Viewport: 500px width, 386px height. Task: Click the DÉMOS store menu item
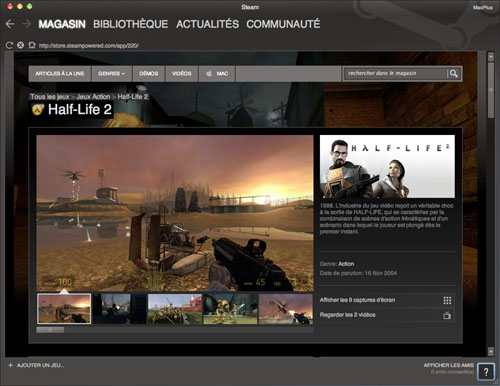(x=149, y=73)
